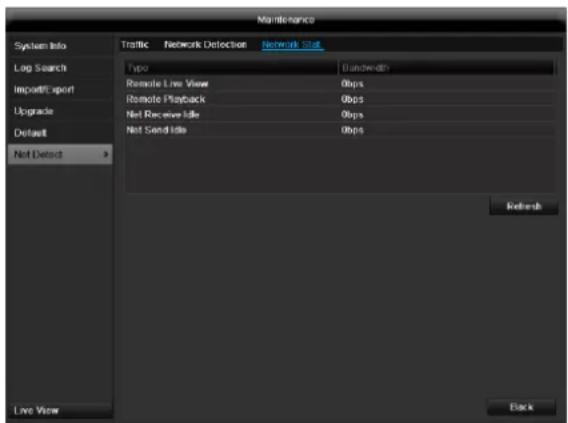Screen dimensions: 568x423
Task: Click the Refresh button
Action: tap(523, 206)
